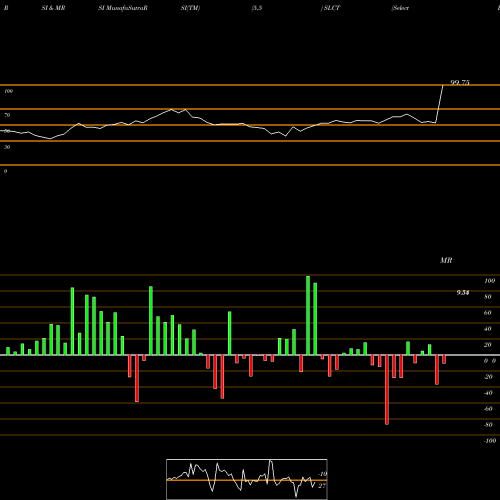Screen dimensions: 500x500
Task: Click the MR axis label 80
Action: tap(488, 297)
